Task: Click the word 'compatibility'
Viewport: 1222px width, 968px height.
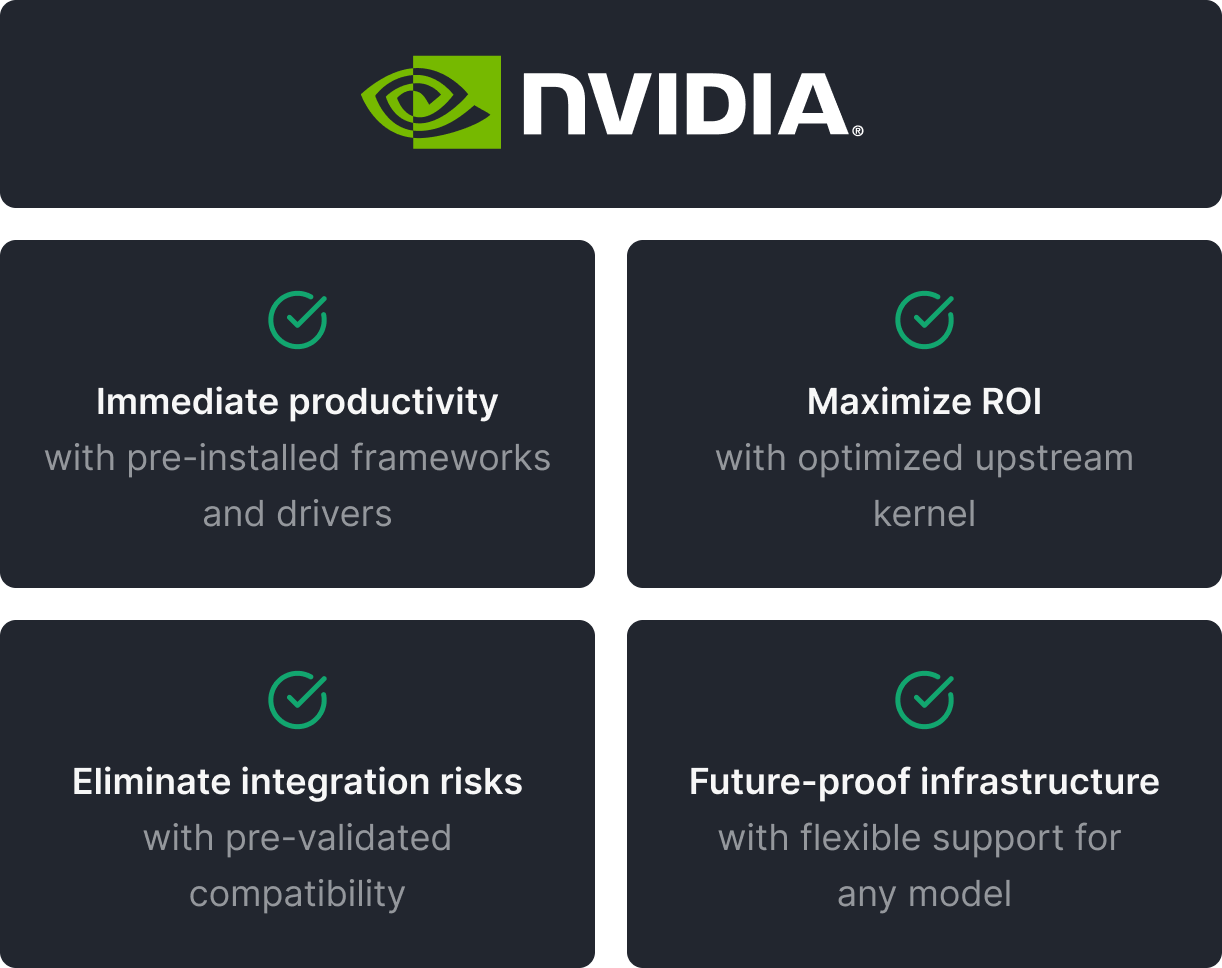Action: pyautogui.click(x=297, y=894)
